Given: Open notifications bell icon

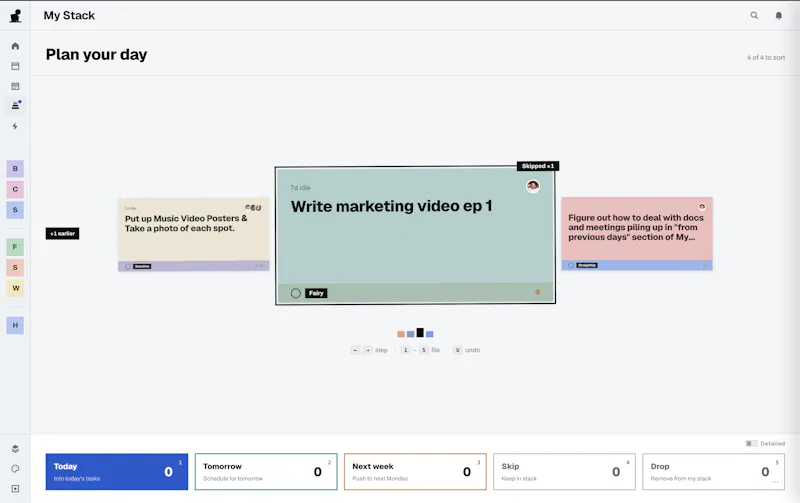Looking at the screenshot, I should tap(779, 16).
